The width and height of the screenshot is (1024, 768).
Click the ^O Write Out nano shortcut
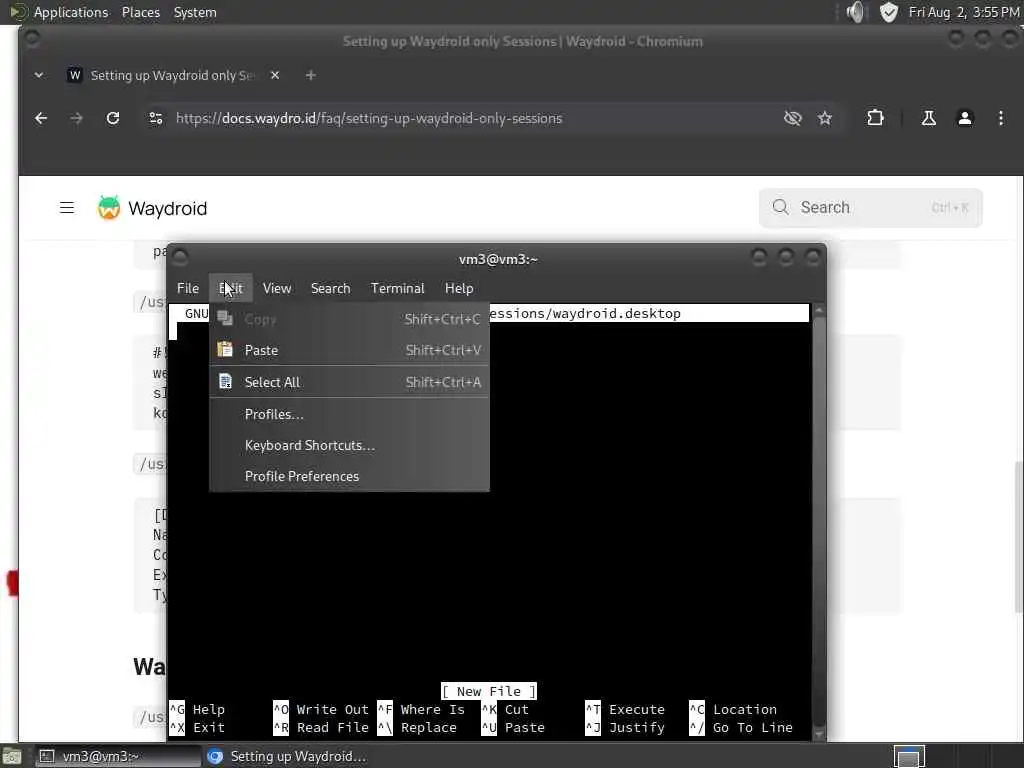tap(321, 709)
